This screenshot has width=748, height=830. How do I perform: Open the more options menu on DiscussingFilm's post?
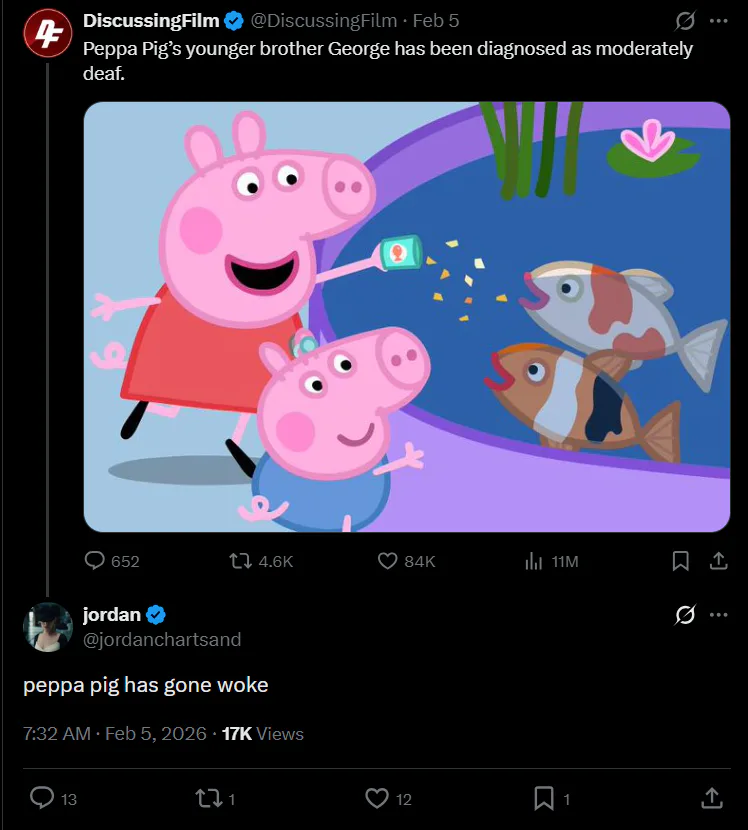click(718, 21)
